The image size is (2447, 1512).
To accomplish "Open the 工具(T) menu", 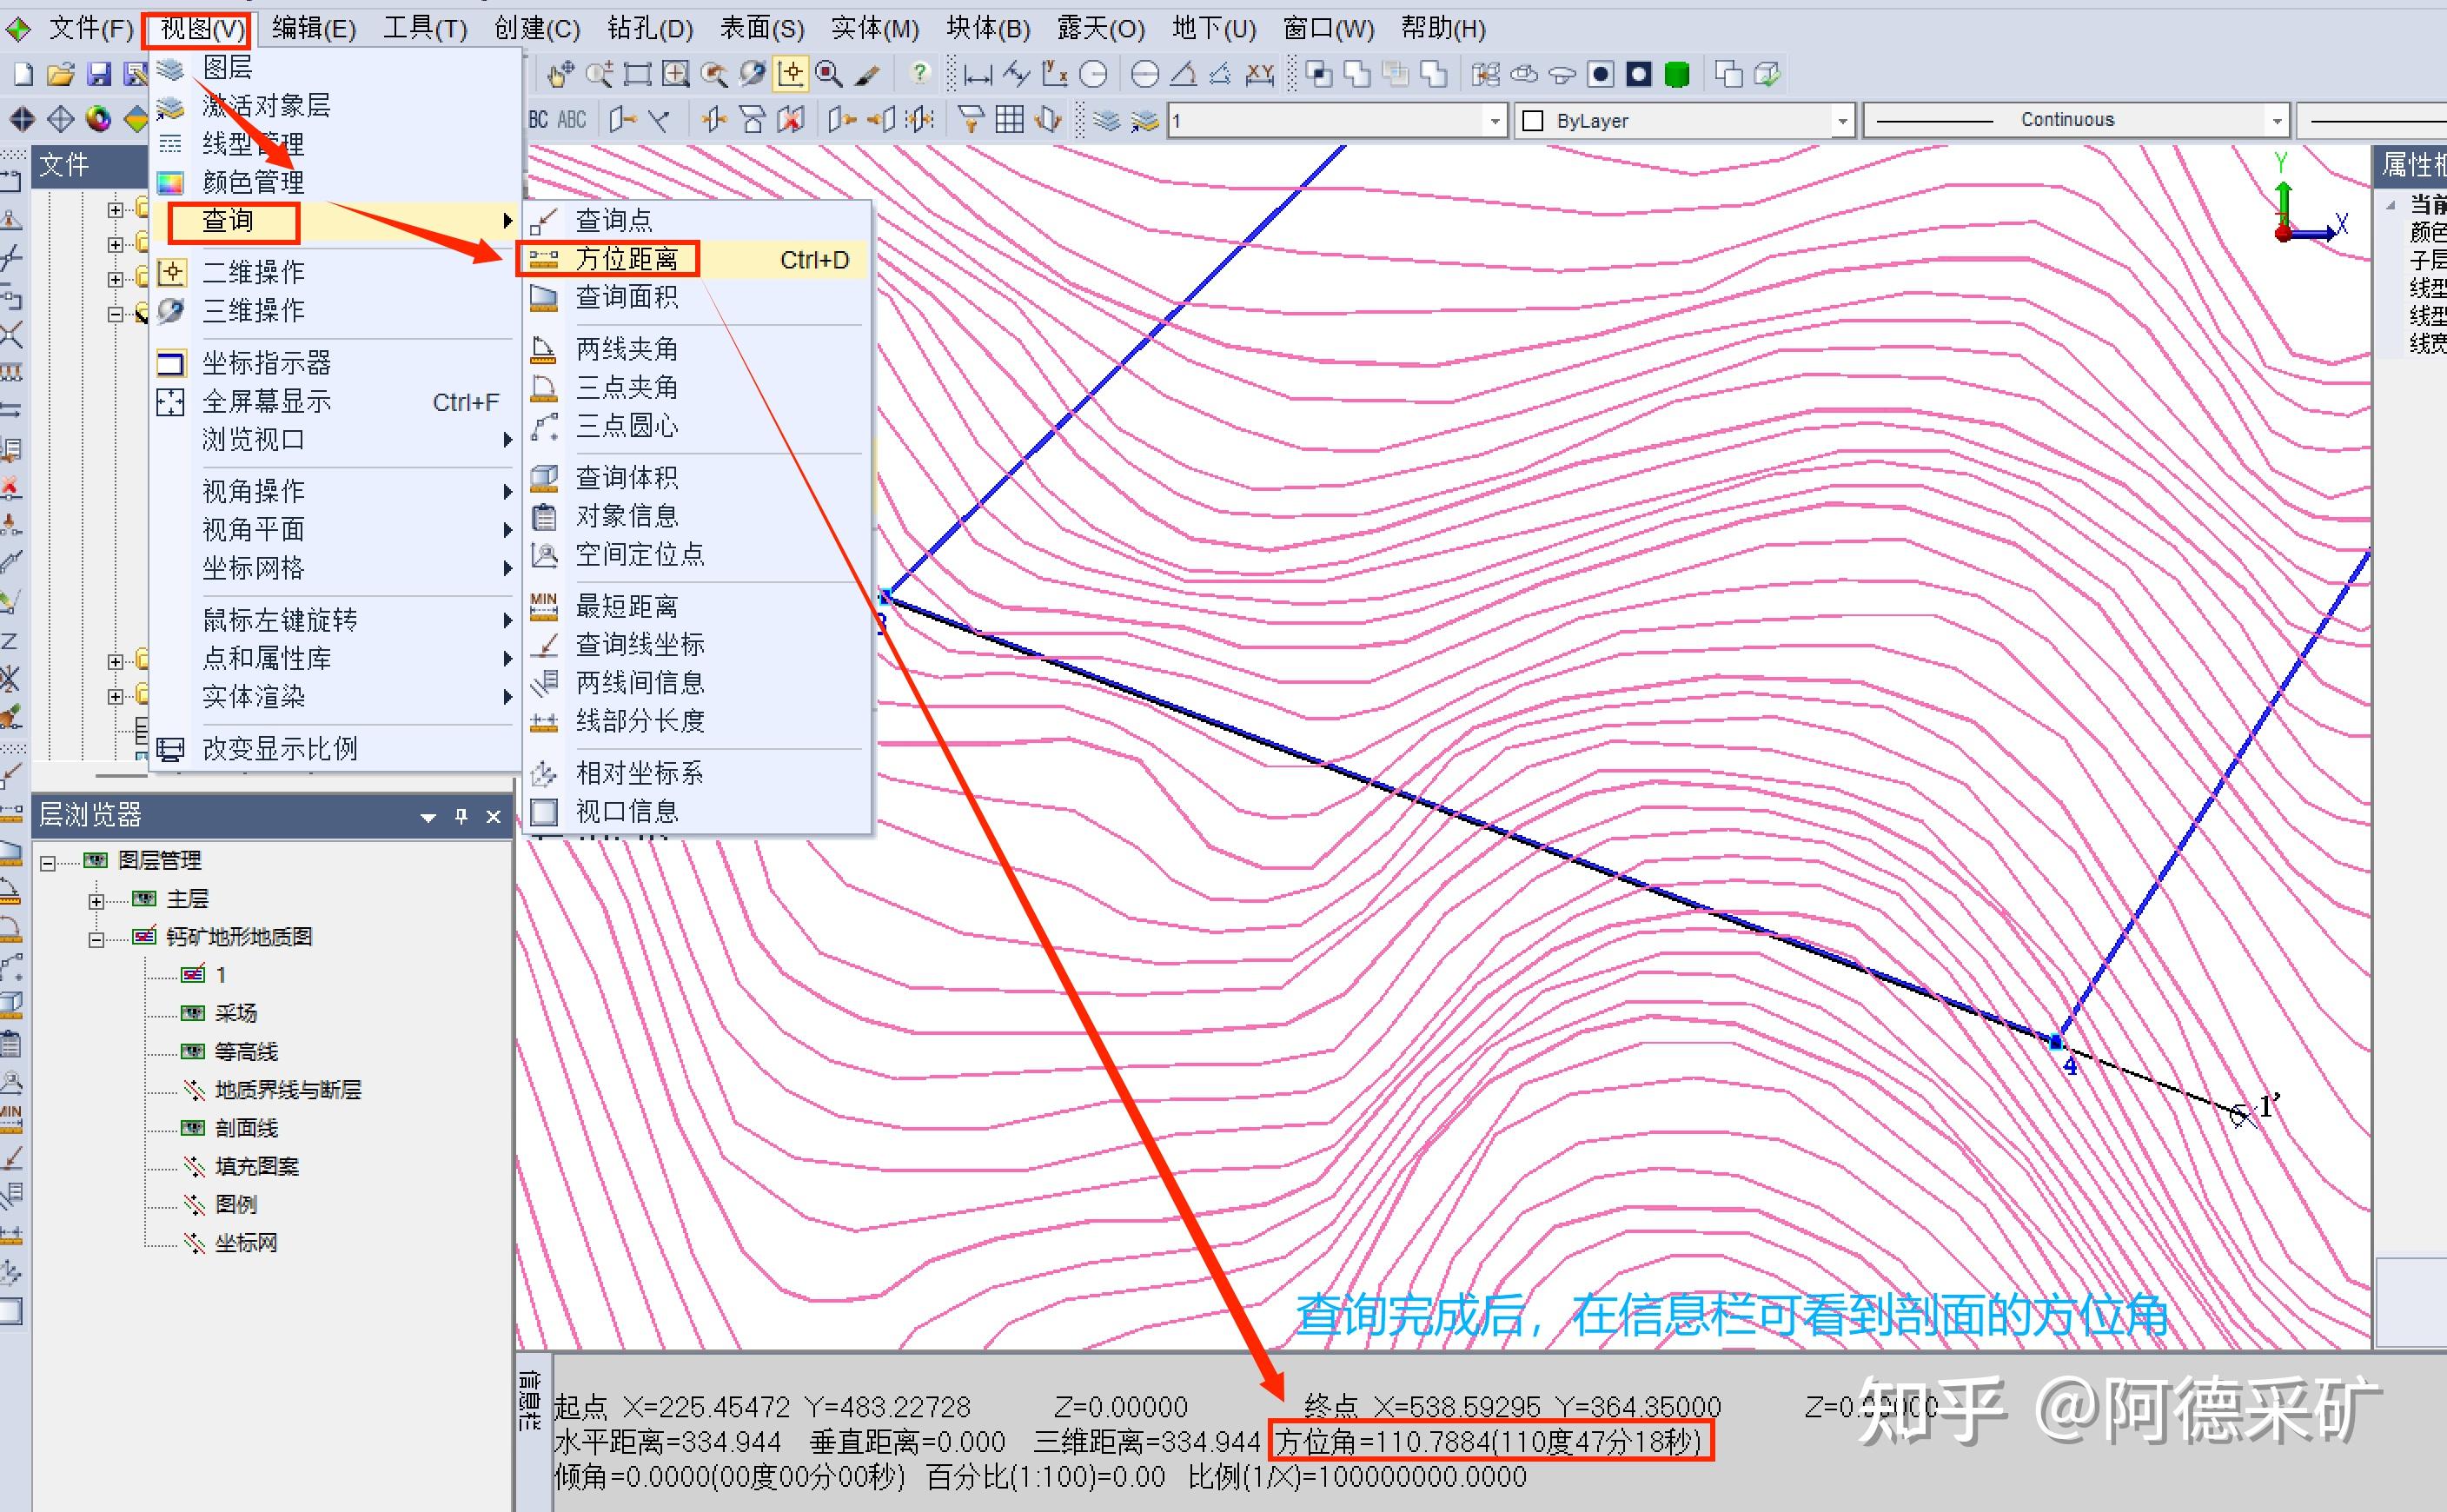I will pos(425,28).
